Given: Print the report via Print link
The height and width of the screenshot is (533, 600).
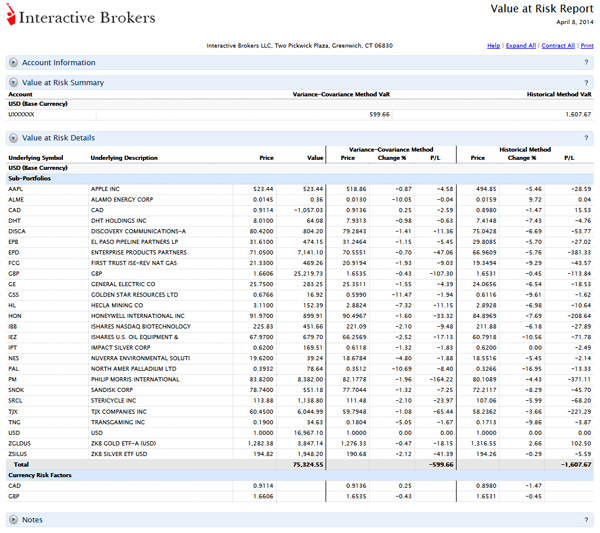Looking at the screenshot, I should 587,46.
